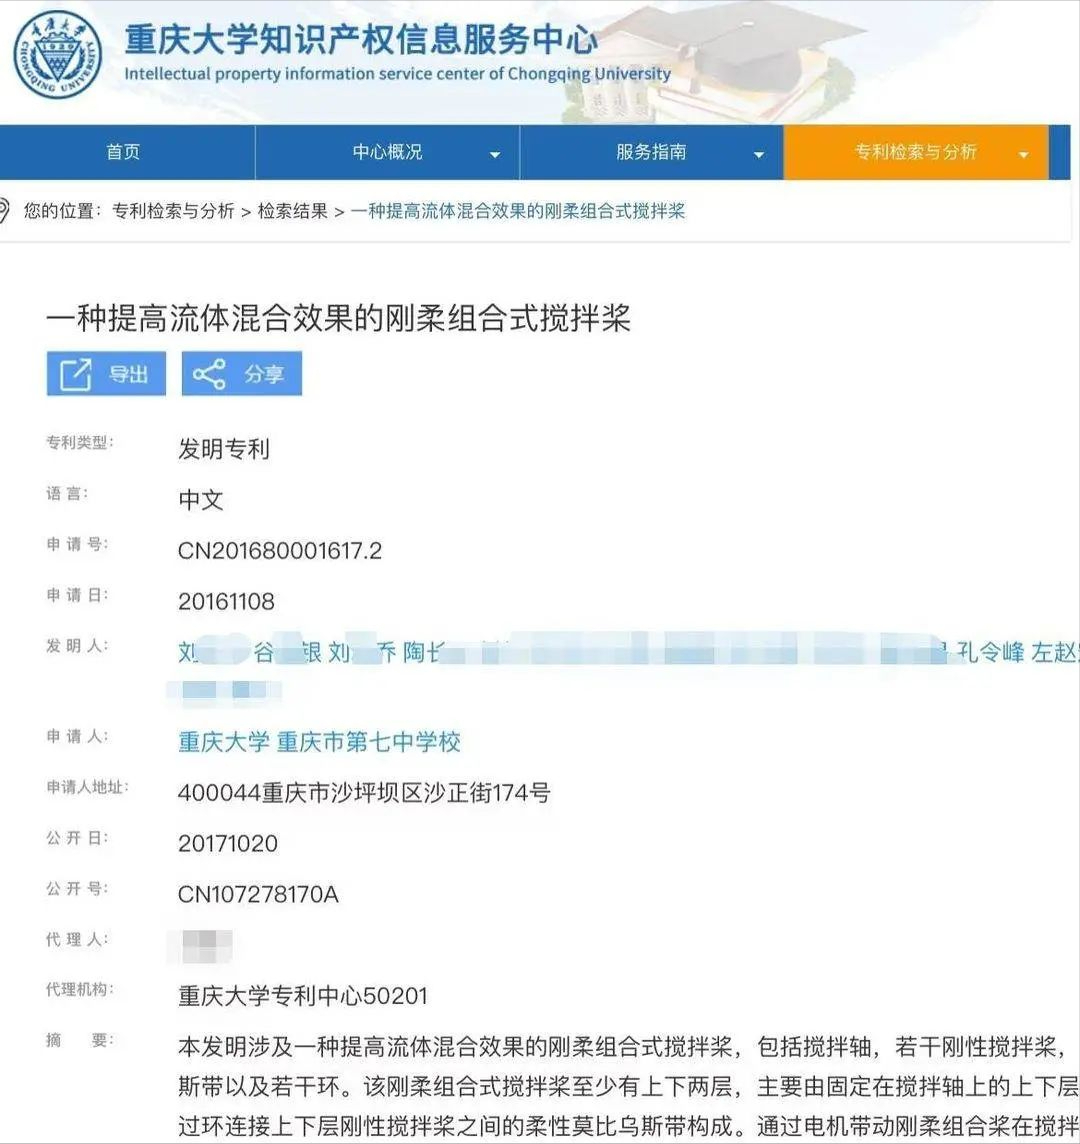
Task: Click the 公开号 field label
Action: tap(77, 888)
